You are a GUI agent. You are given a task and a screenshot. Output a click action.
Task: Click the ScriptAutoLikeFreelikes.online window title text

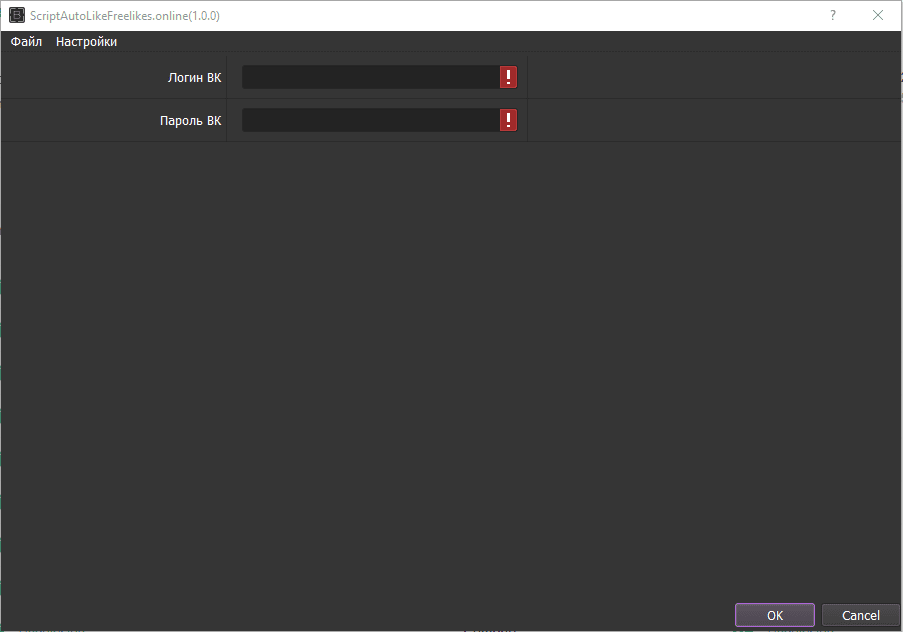tap(125, 16)
